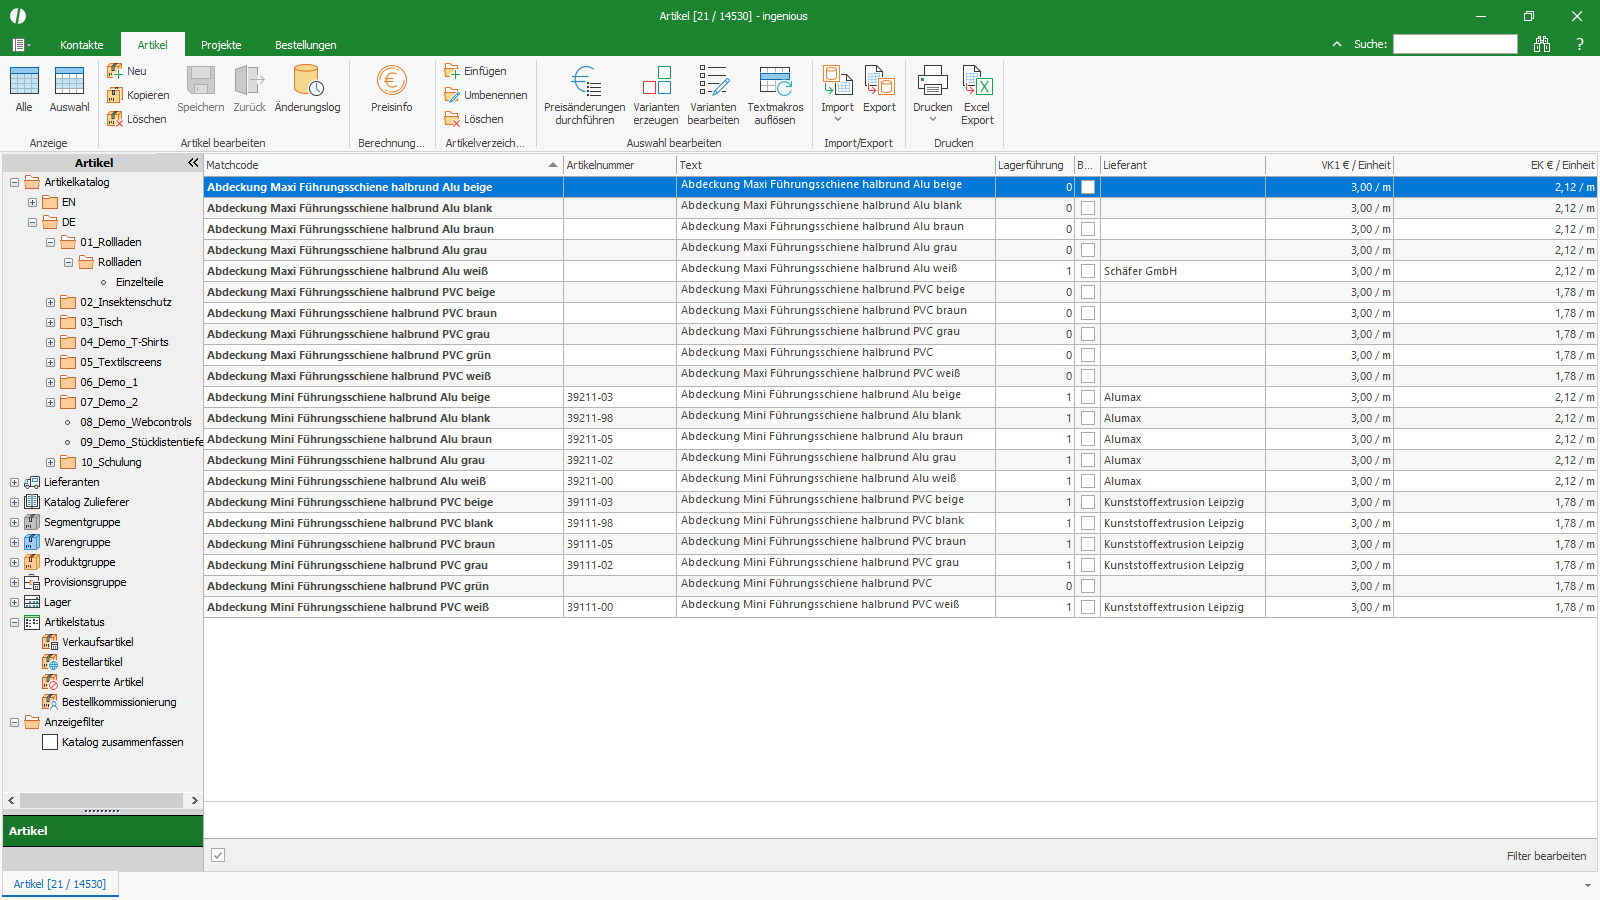This screenshot has width=1600, height=900.
Task: Show all articles with Alle icon
Action: pyautogui.click(x=24, y=90)
